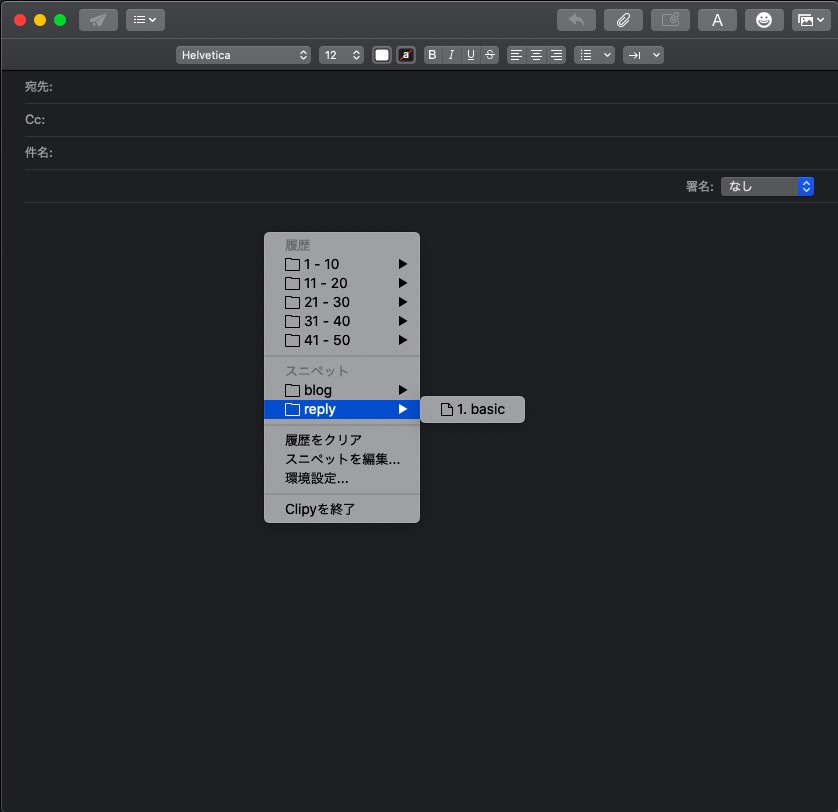Open 環境設定... from the Clipy menu
Screen dimensions: 838x812
pyautogui.click(x=342, y=478)
